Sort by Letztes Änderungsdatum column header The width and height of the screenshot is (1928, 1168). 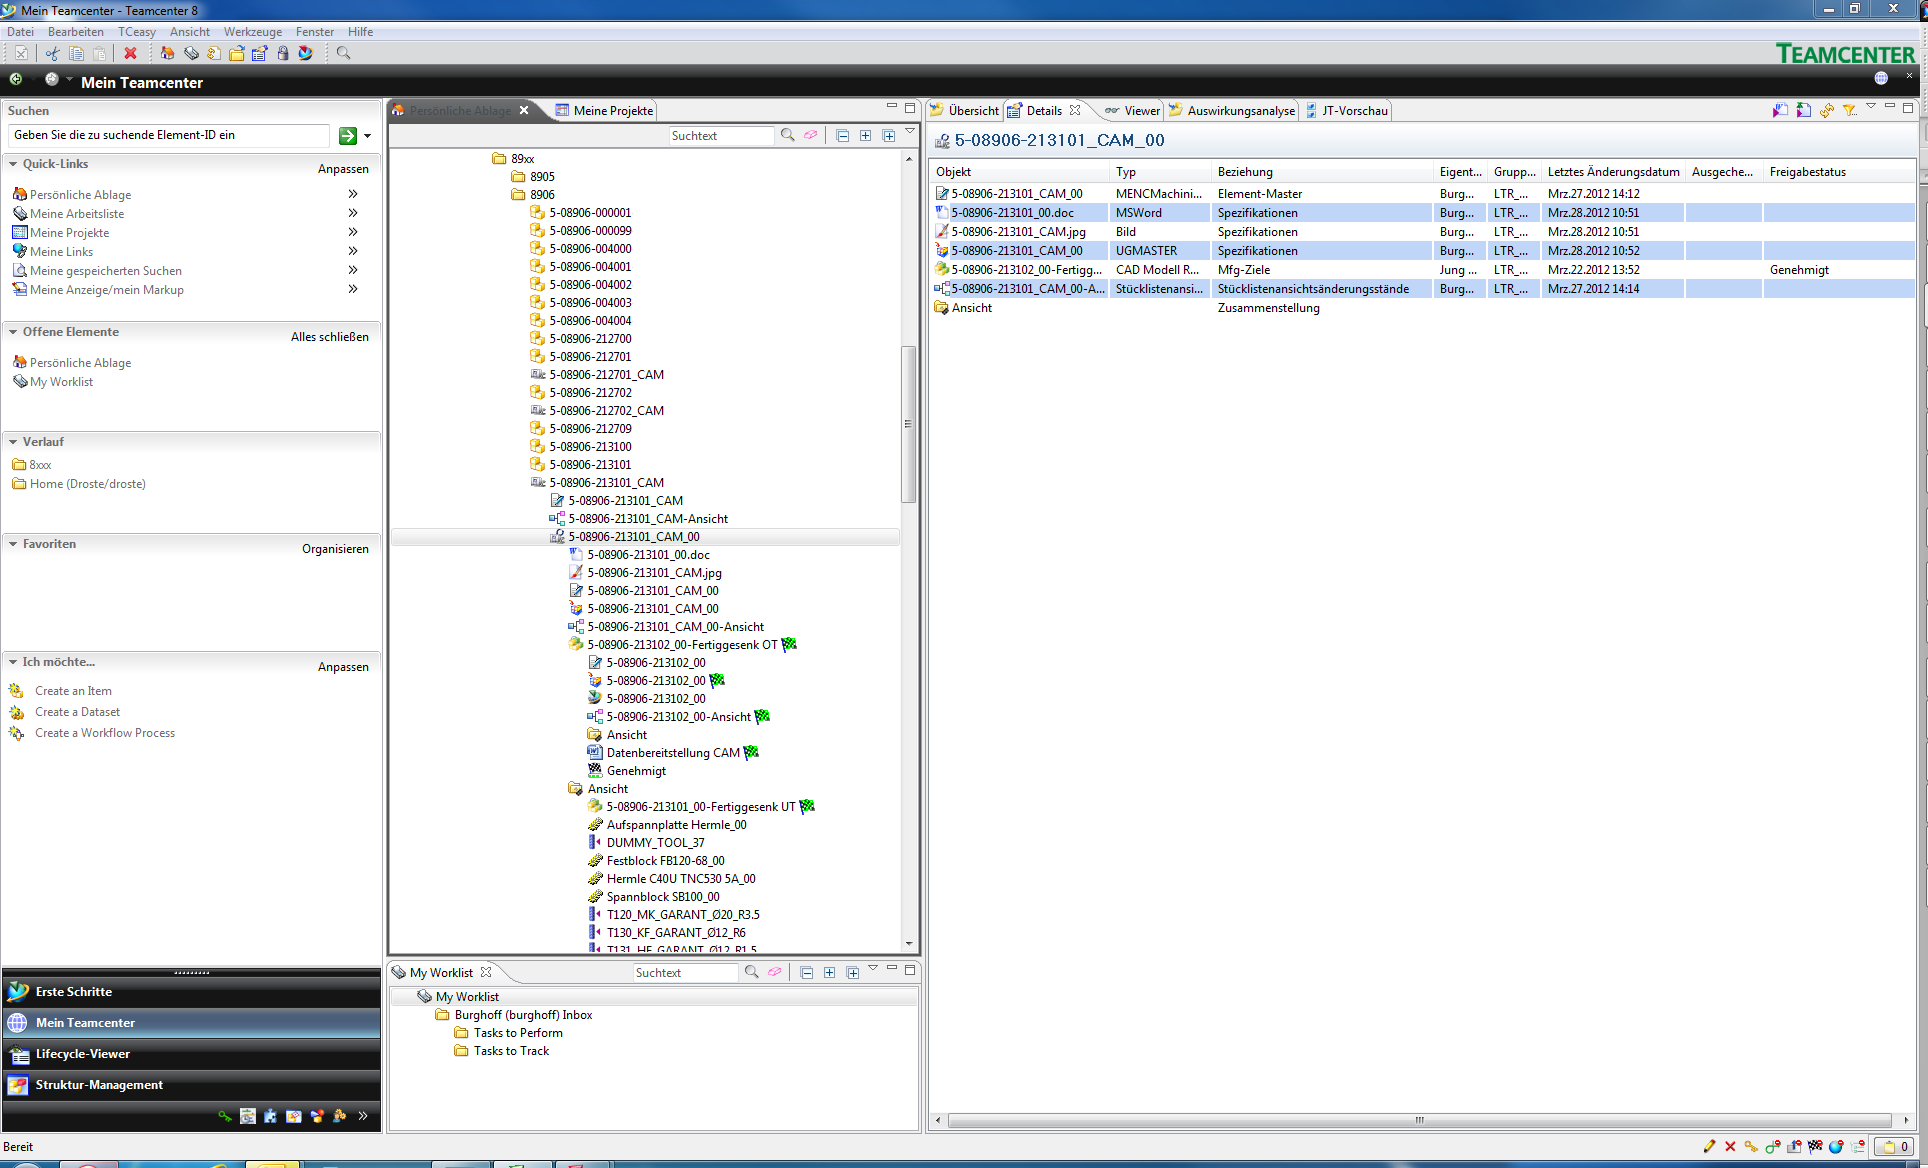point(1613,172)
